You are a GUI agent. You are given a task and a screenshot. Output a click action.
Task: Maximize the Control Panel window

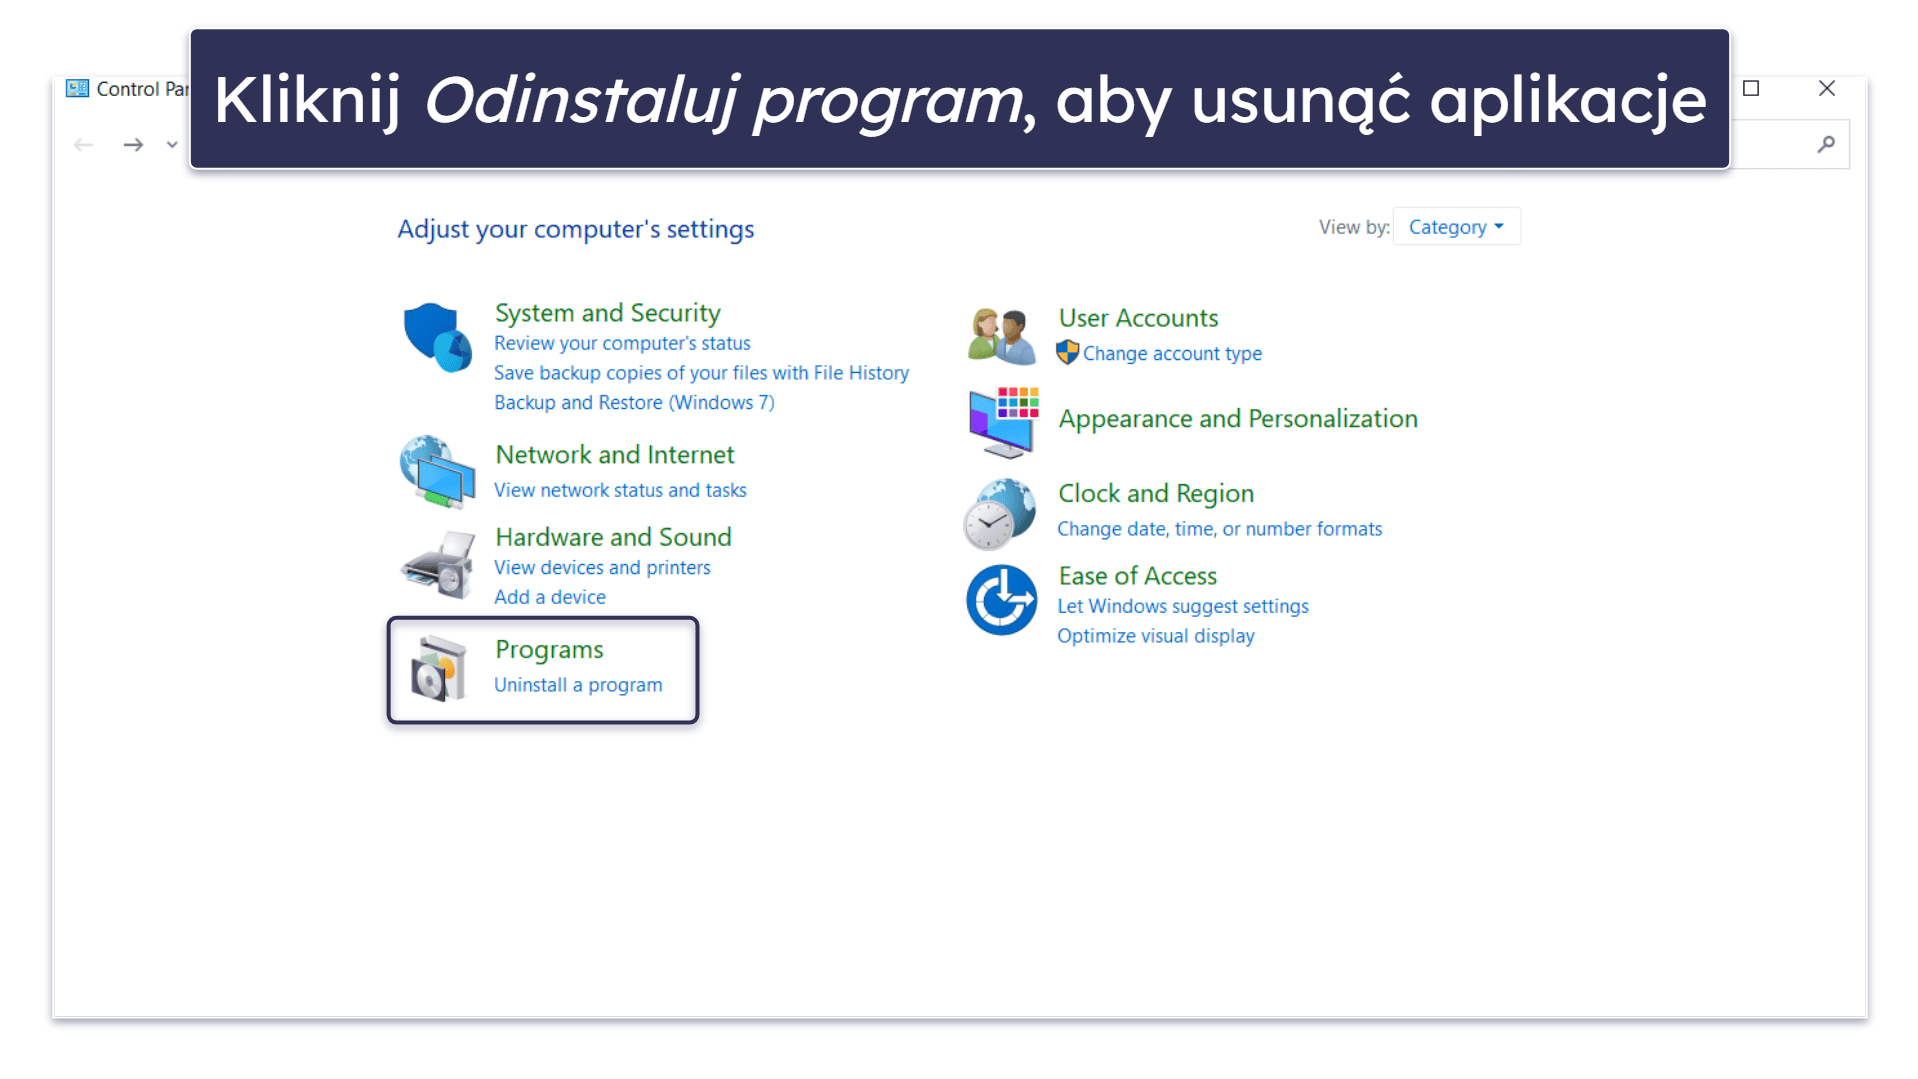point(1751,88)
